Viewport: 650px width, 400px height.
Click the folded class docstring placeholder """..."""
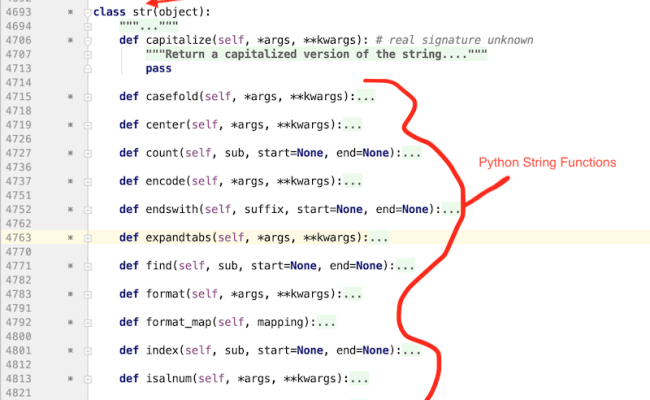click(149, 27)
